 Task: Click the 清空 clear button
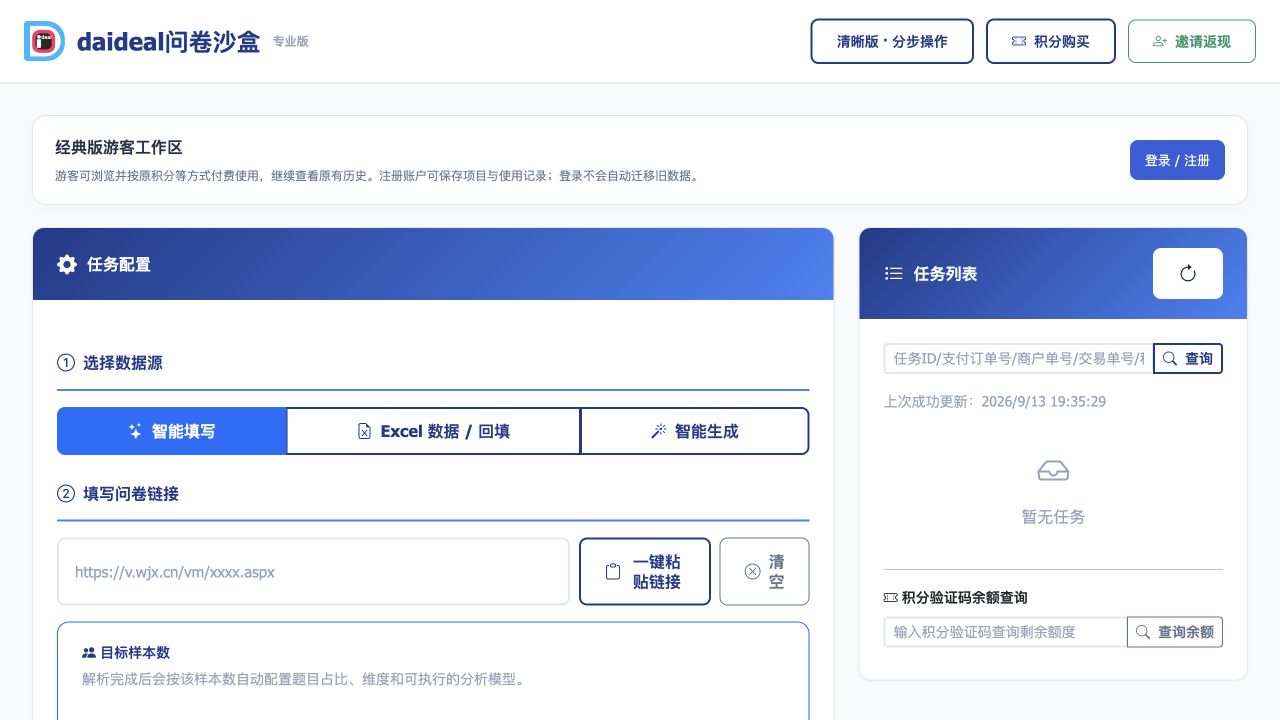pyautogui.click(x=764, y=572)
